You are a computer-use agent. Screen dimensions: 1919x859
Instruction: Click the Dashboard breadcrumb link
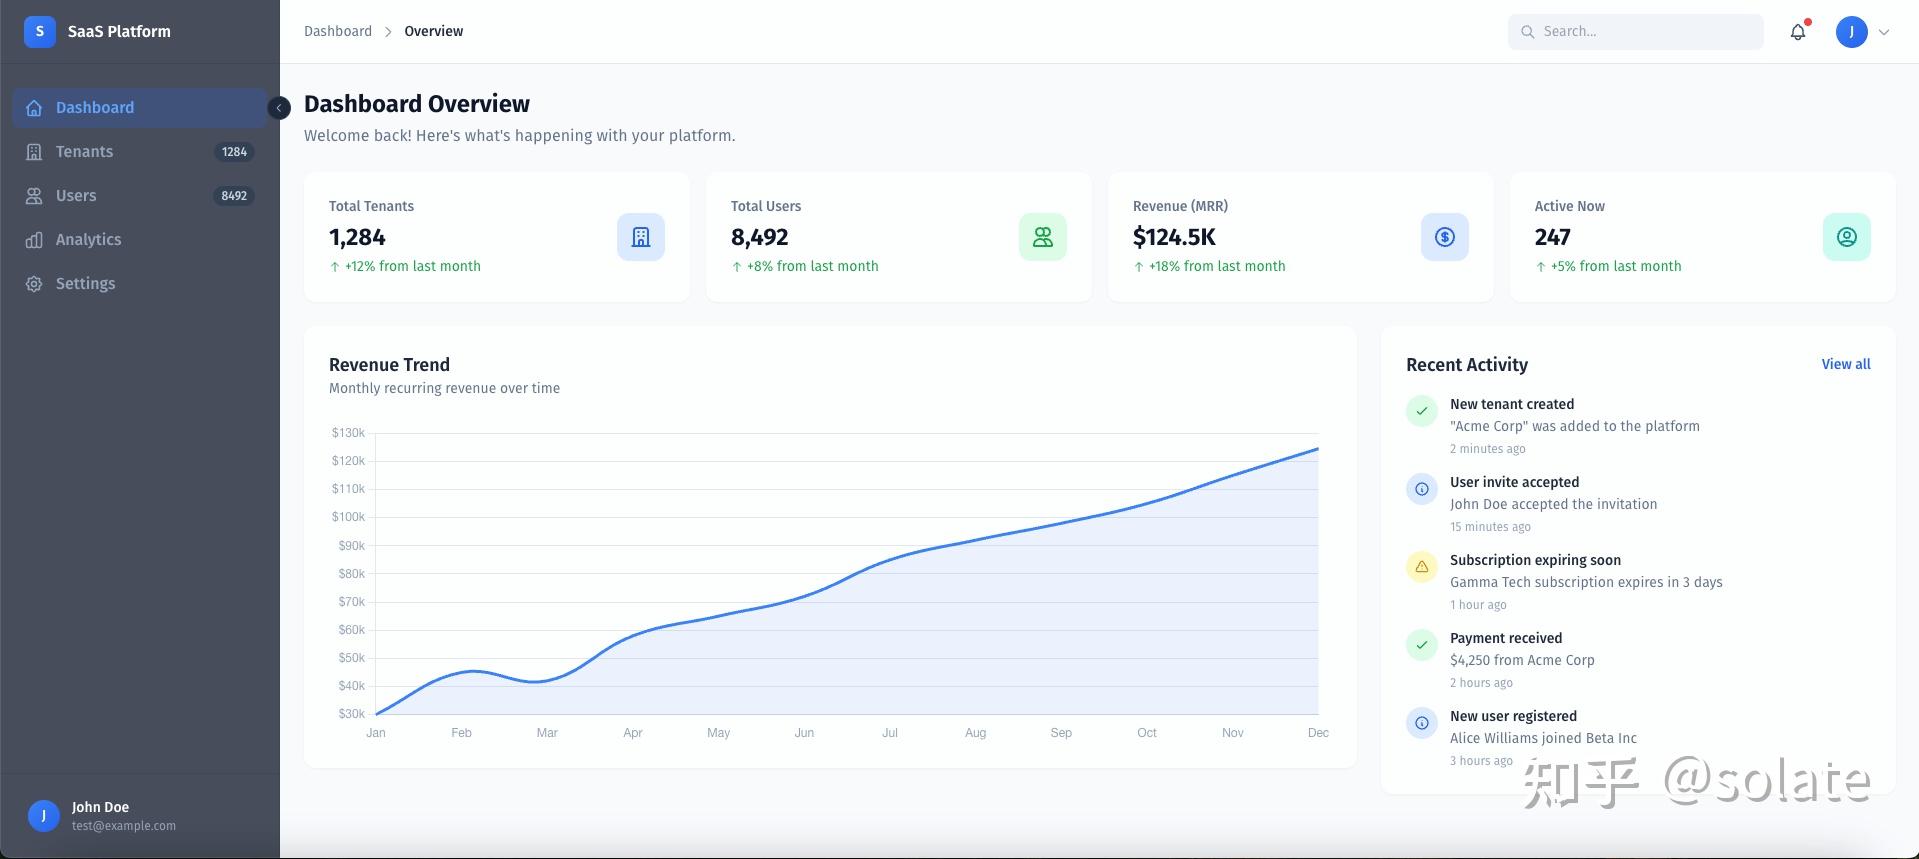tap(338, 31)
